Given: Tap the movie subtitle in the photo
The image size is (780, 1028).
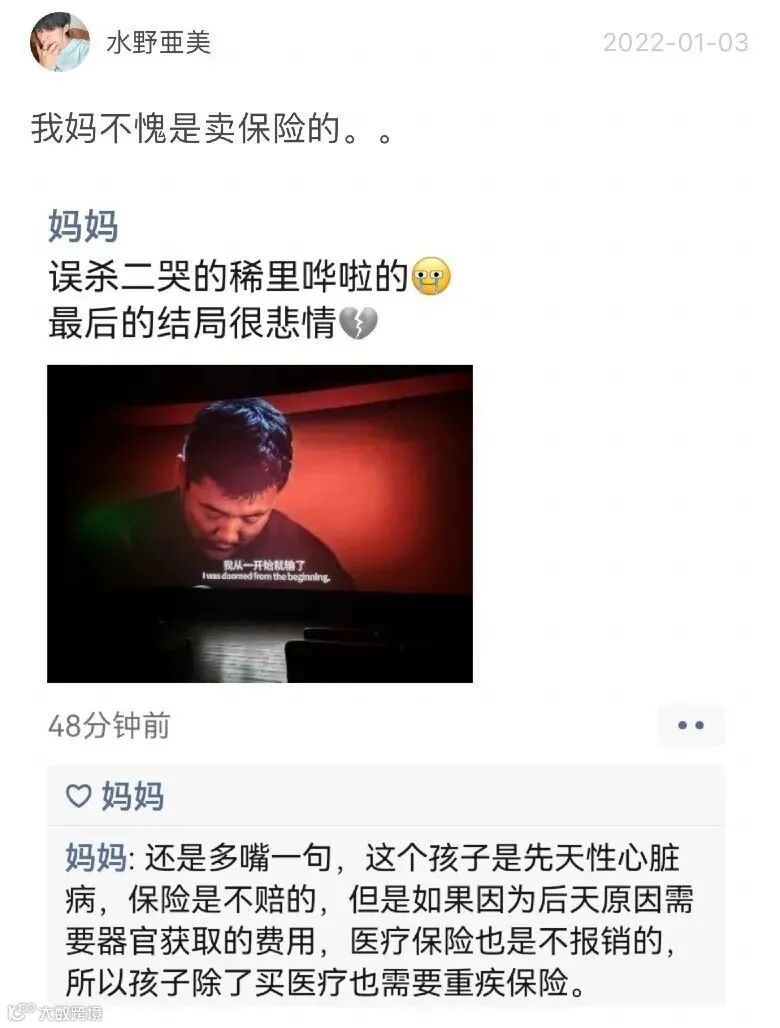Looking at the screenshot, I should pyautogui.click(x=265, y=570).
